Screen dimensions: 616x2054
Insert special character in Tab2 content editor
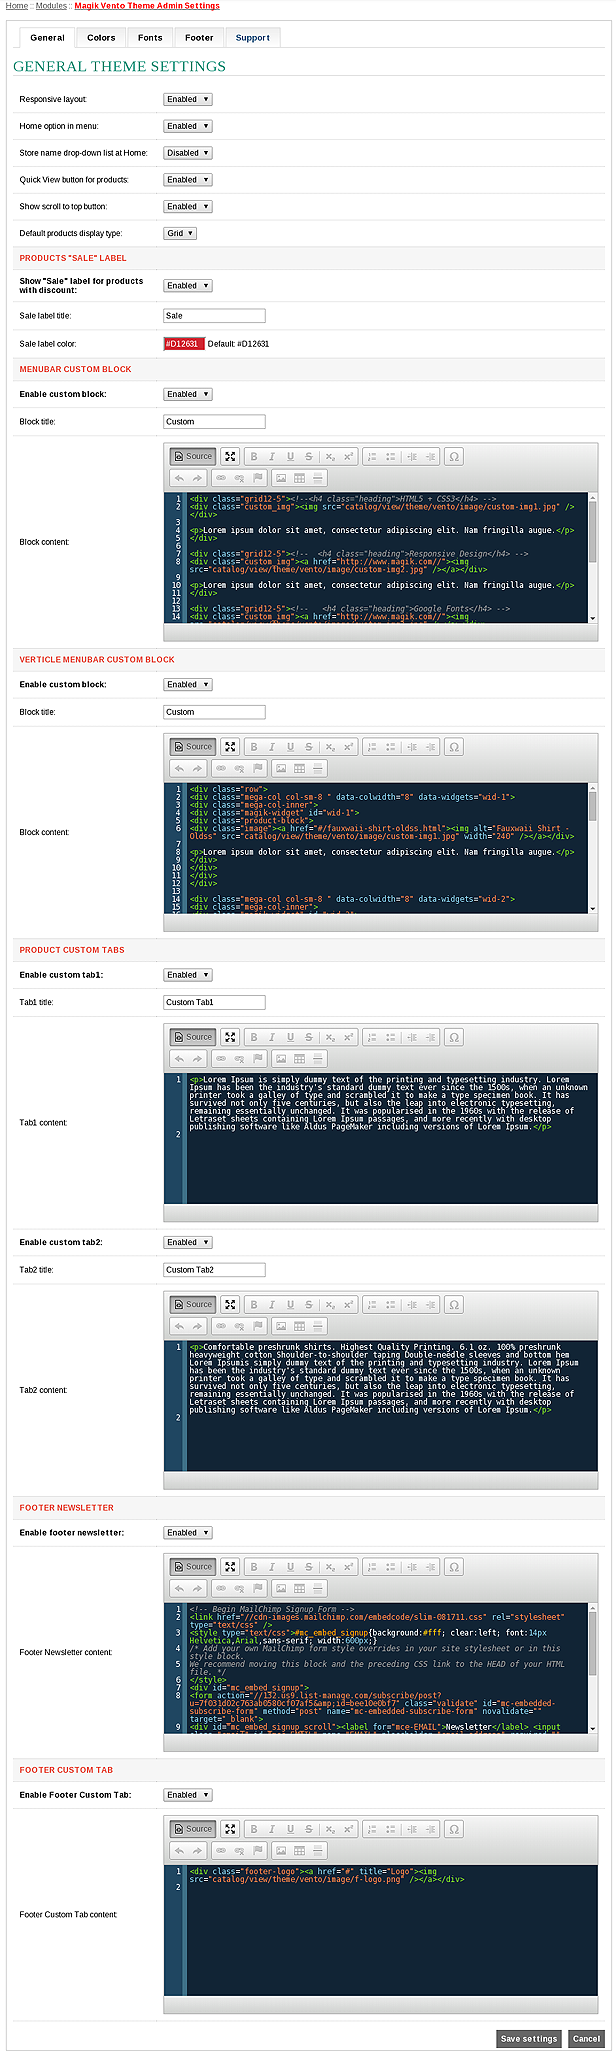coord(454,1304)
